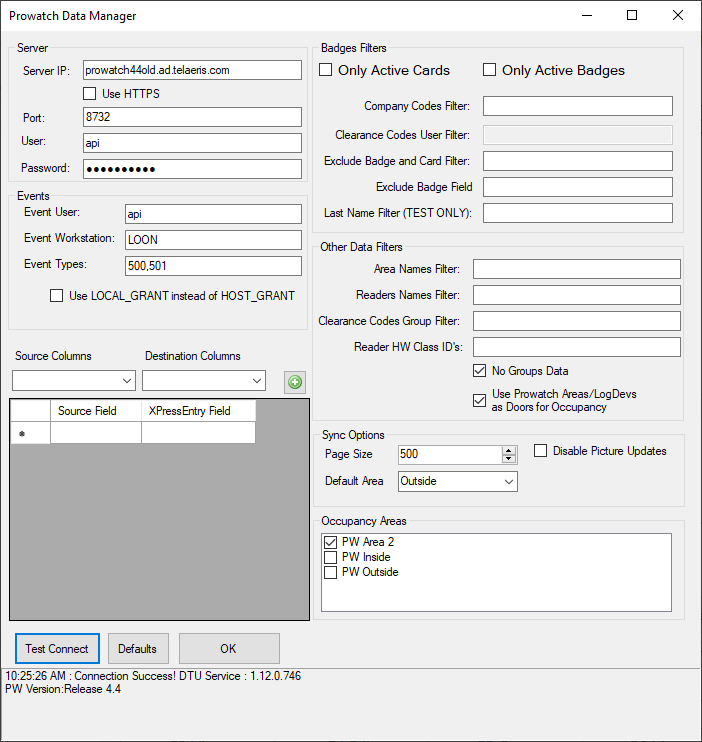Click the Server IP input field
The height and width of the screenshot is (742, 702).
(x=192, y=70)
